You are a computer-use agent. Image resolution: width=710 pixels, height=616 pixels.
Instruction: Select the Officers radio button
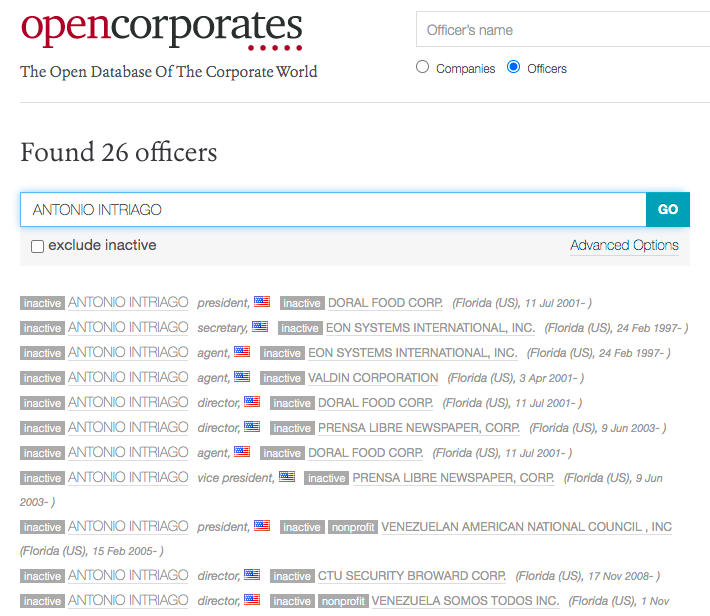point(513,67)
